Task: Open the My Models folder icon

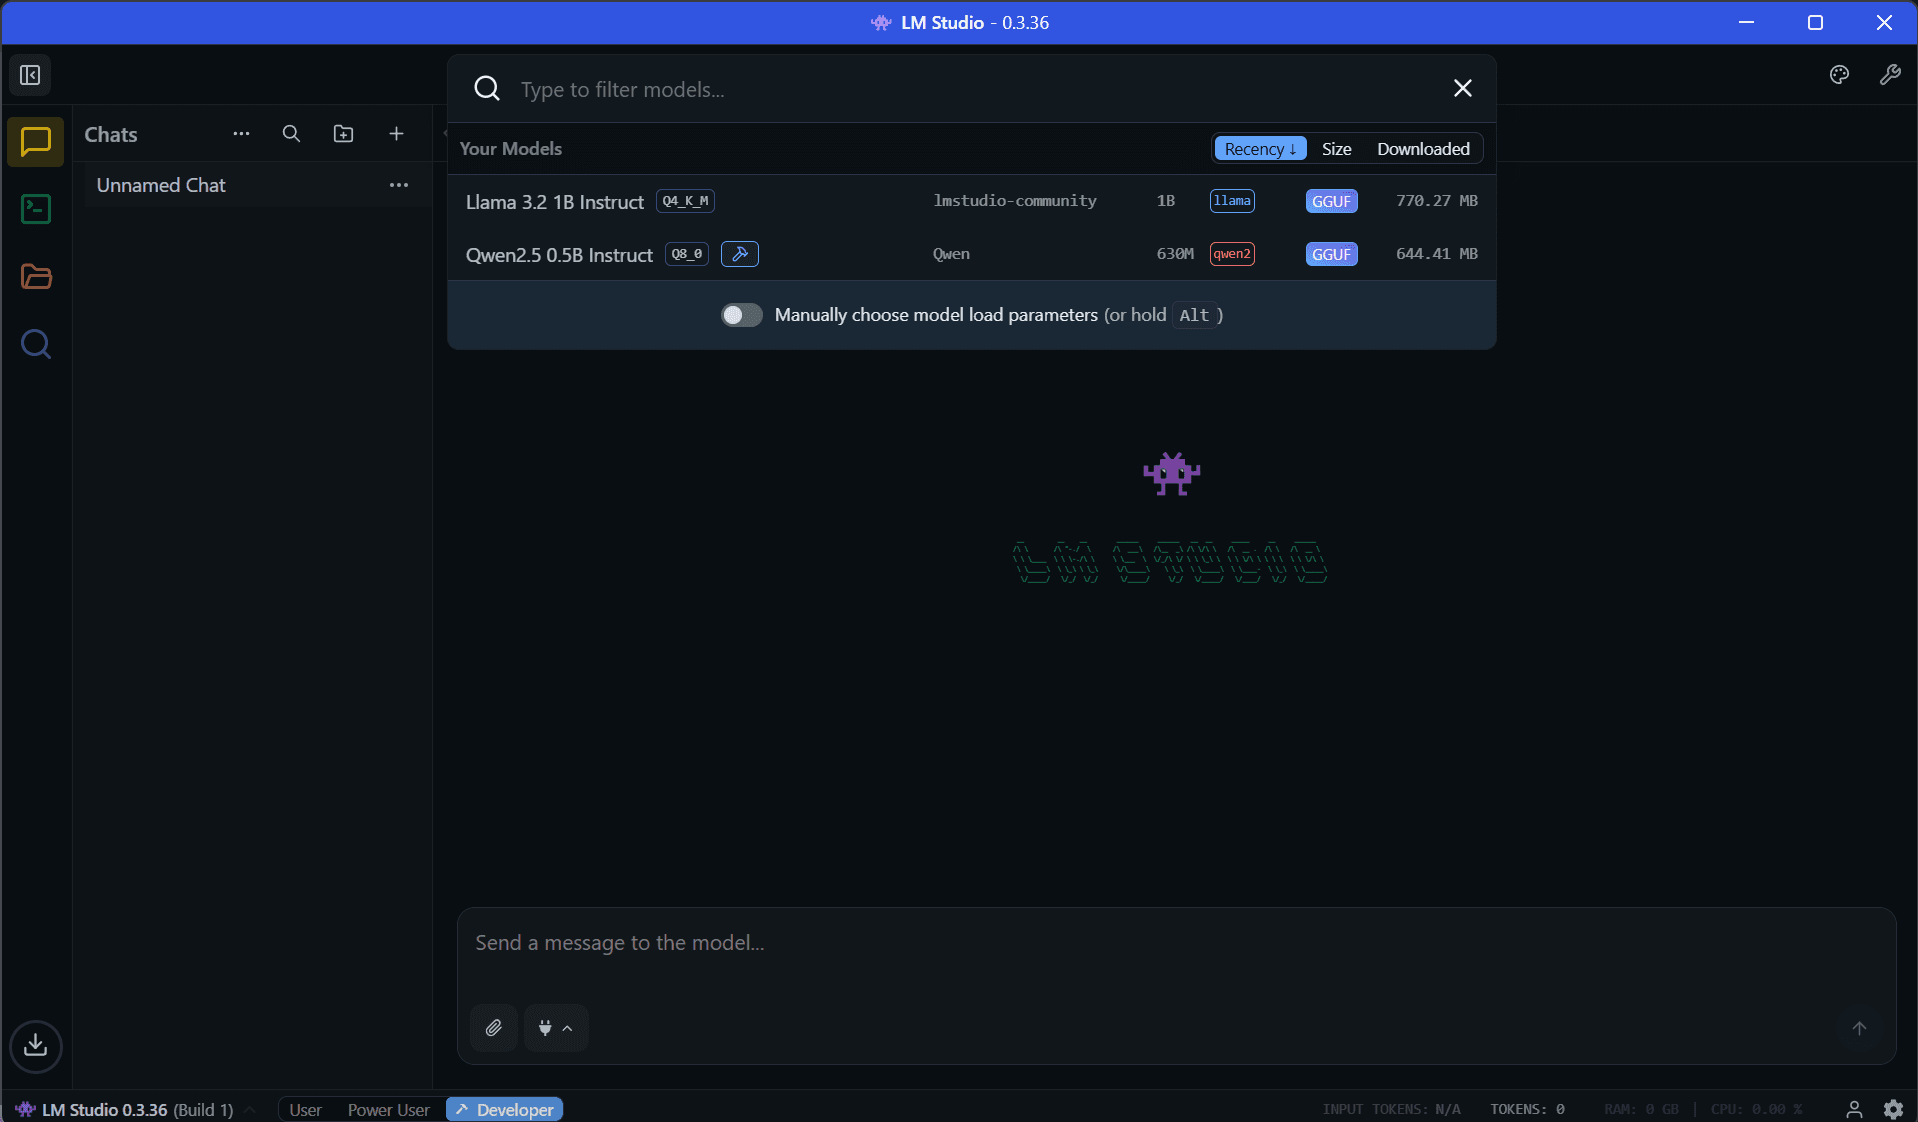Action: pyautogui.click(x=36, y=277)
